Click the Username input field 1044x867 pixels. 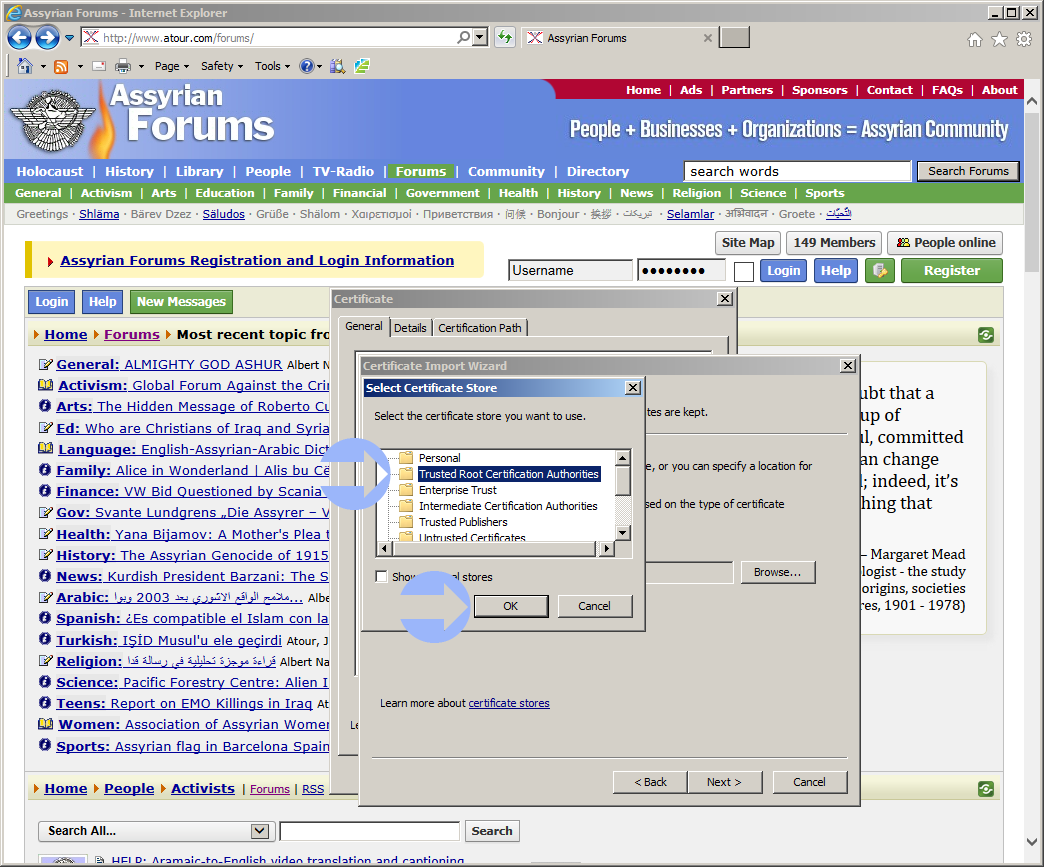(x=571, y=270)
